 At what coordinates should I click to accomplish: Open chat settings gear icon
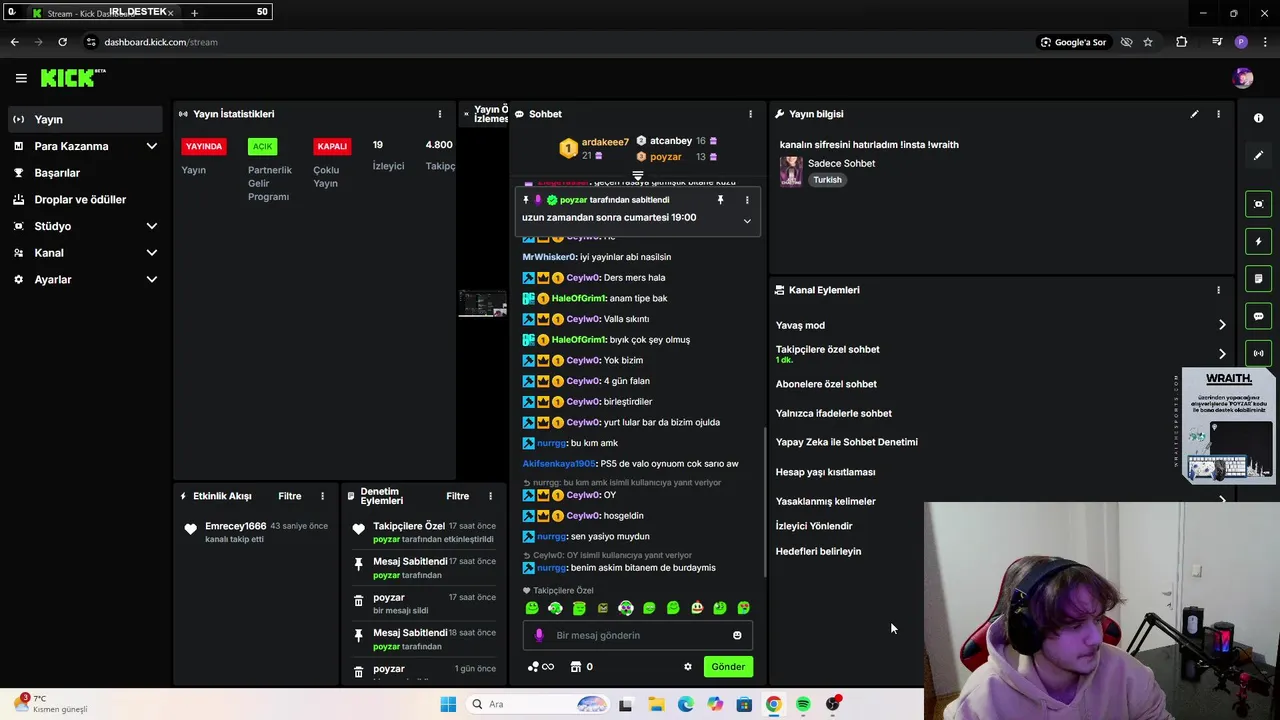tap(687, 667)
